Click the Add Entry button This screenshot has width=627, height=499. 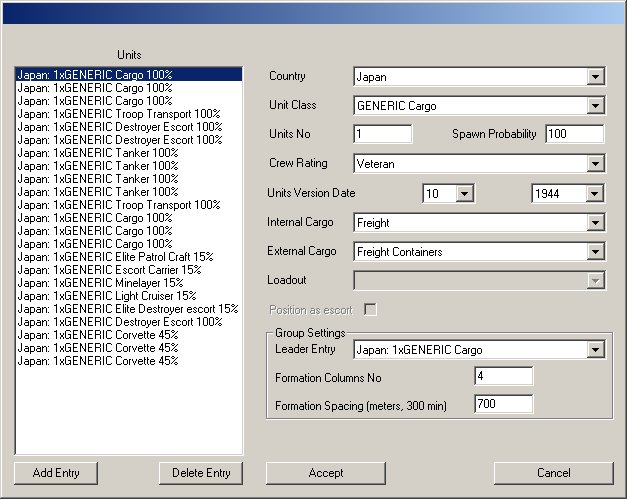click(x=56, y=473)
